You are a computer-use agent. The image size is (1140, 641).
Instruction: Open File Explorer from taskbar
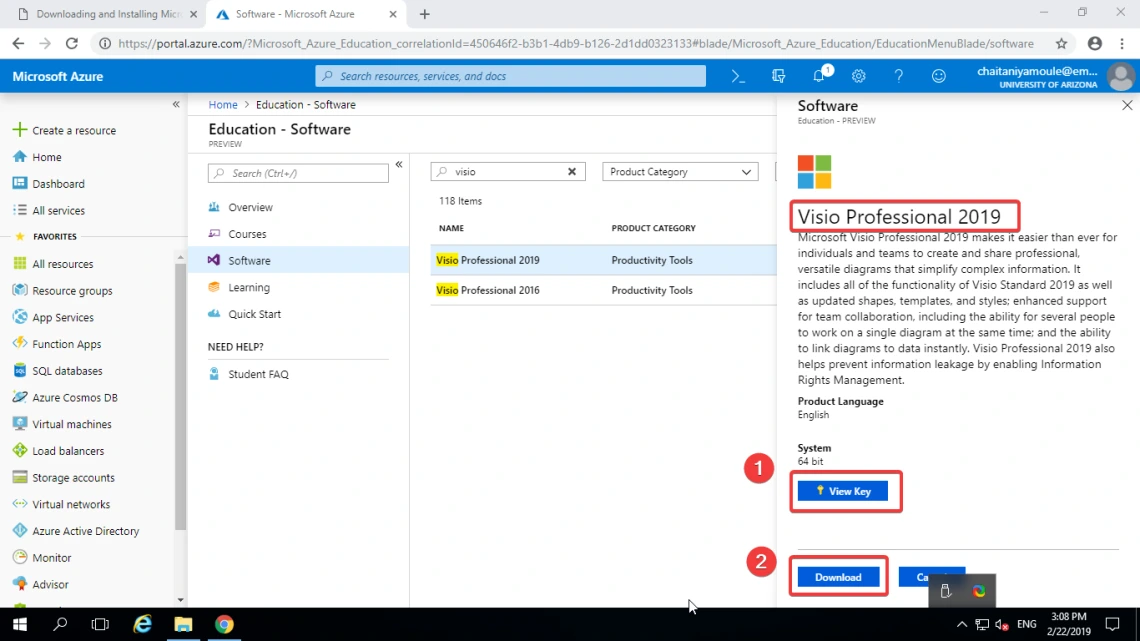183,624
